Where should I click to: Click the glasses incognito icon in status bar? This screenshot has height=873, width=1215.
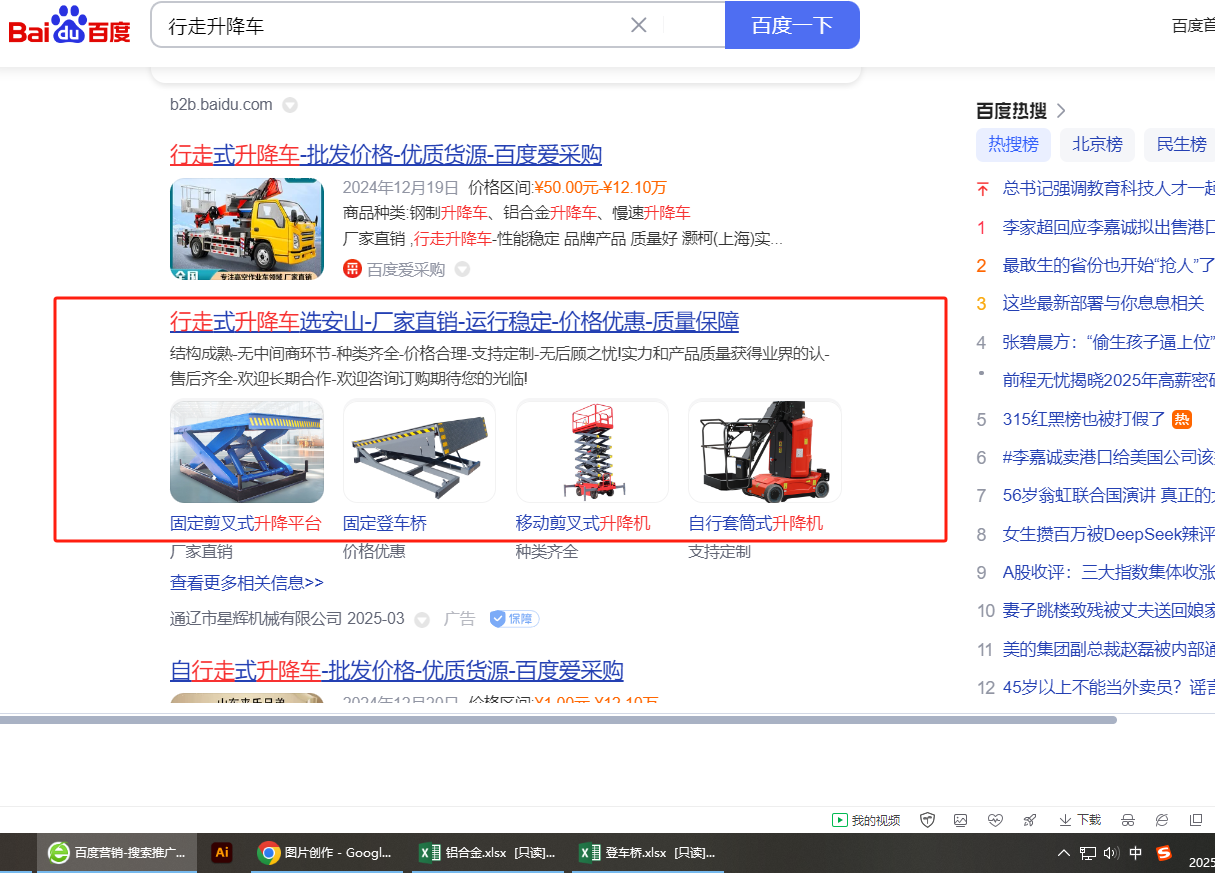click(x=1128, y=820)
